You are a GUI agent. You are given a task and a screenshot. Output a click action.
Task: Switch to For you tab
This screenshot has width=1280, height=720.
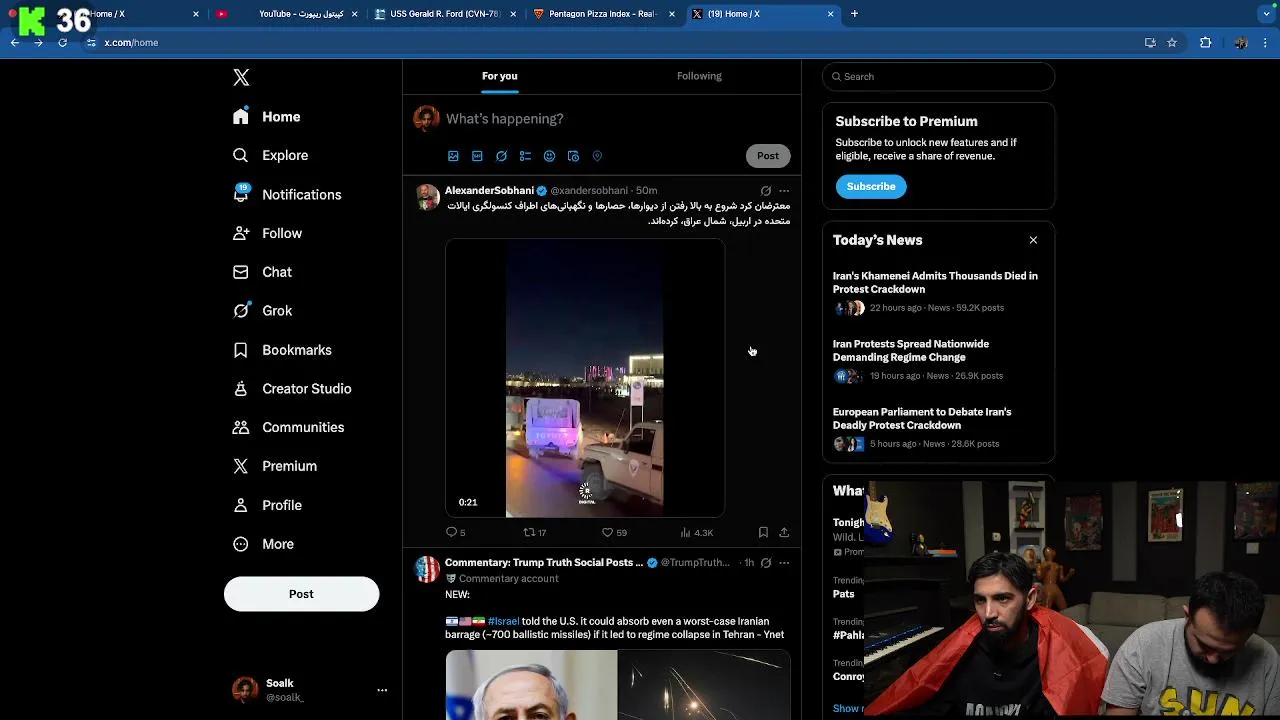point(500,76)
